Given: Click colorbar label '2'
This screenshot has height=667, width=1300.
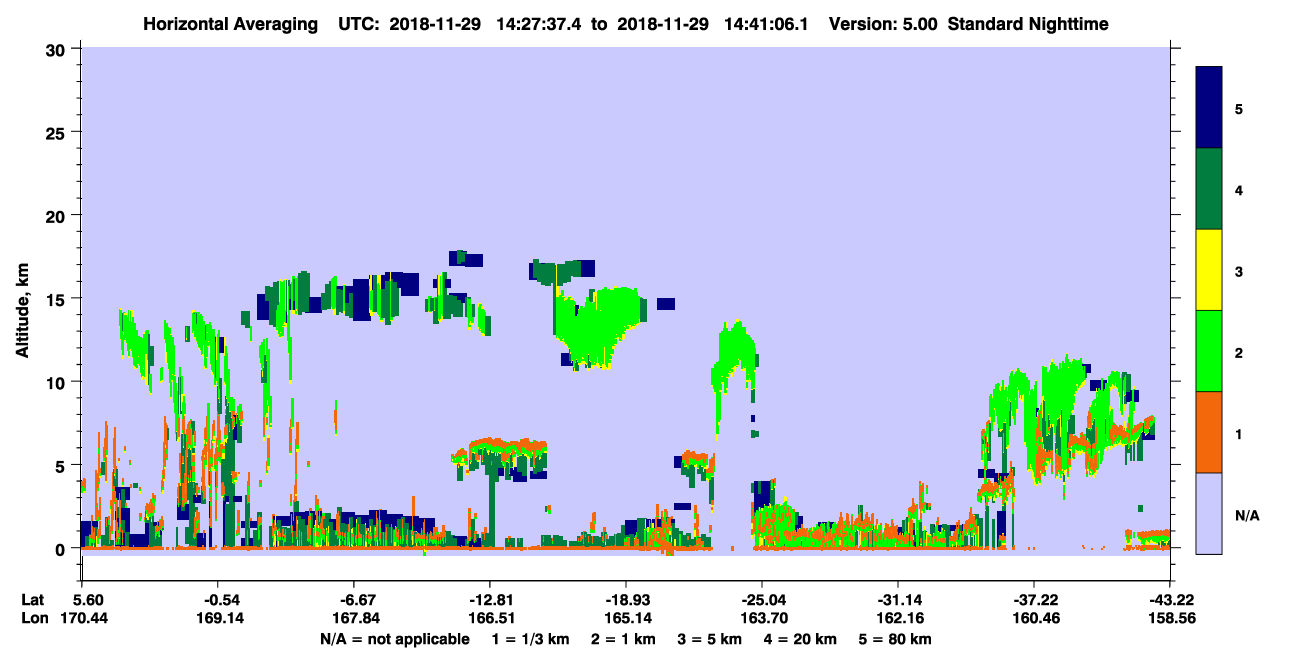Looking at the screenshot, I should (1239, 353).
